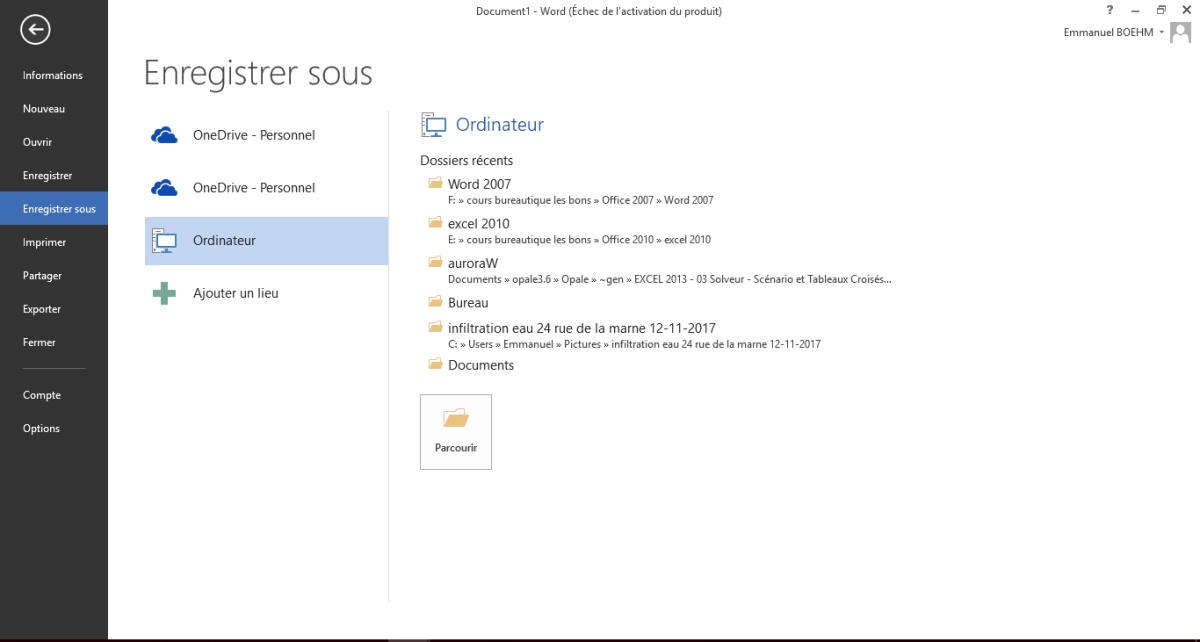The height and width of the screenshot is (642, 1200).
Task: Select the first OneDrive - Personnel location
Action: [266, 135]
